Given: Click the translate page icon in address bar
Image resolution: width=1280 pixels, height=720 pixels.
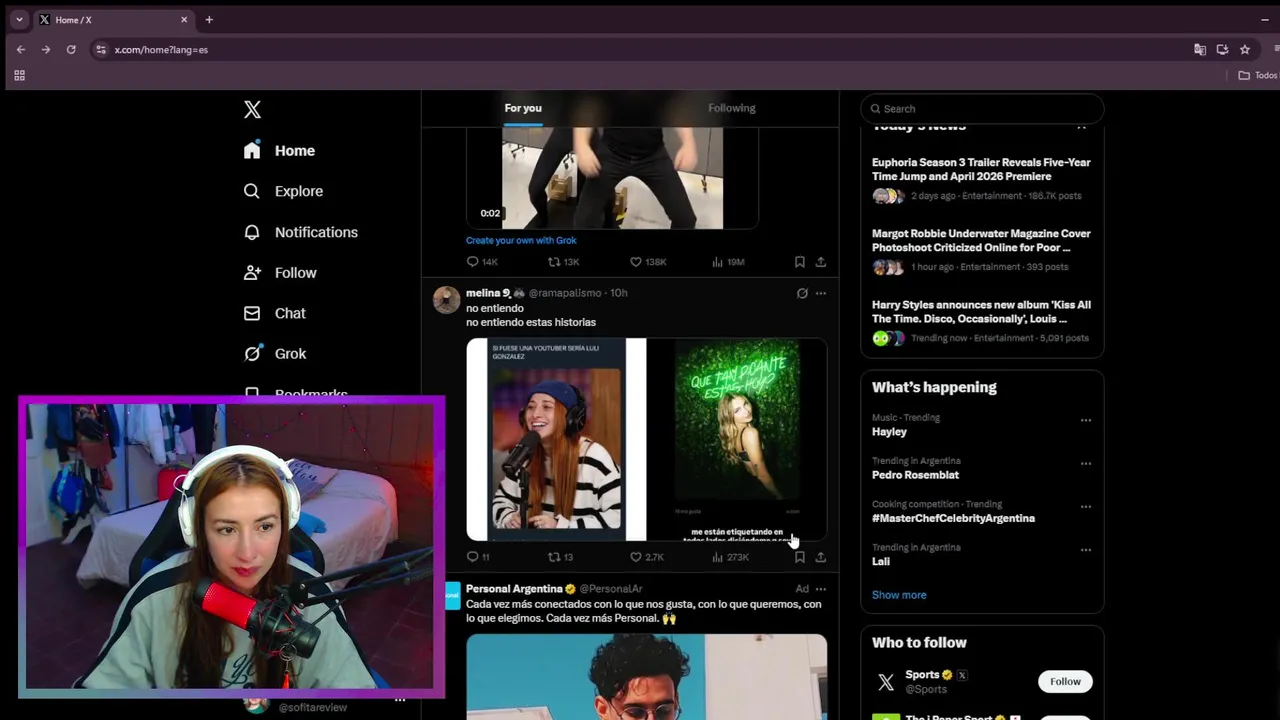Looking at the screenshot, I should tap(1200, 49).
